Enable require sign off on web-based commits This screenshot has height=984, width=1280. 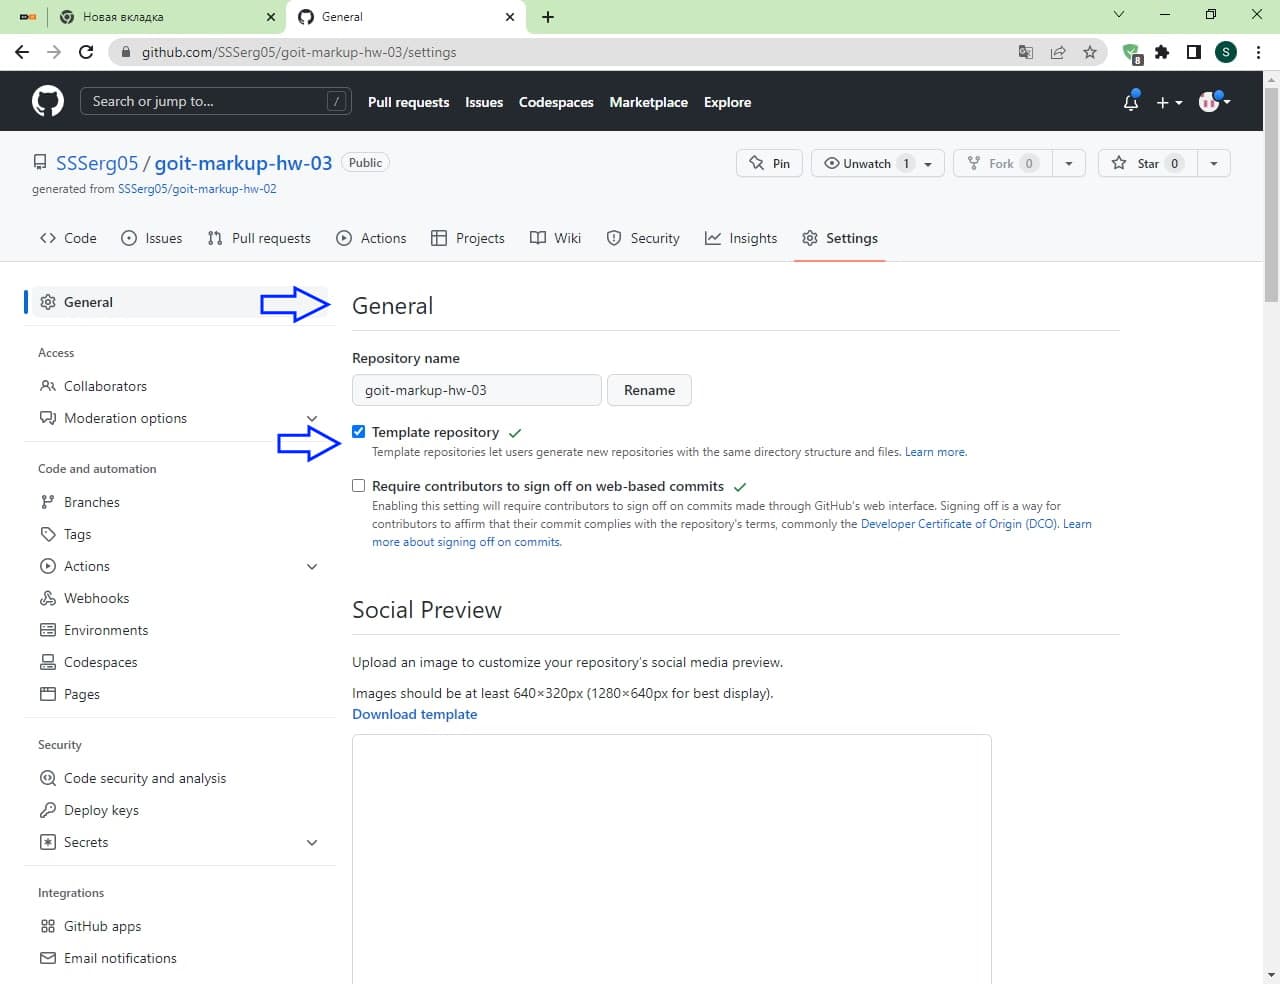pyautogui.click(x=359, y=486)
